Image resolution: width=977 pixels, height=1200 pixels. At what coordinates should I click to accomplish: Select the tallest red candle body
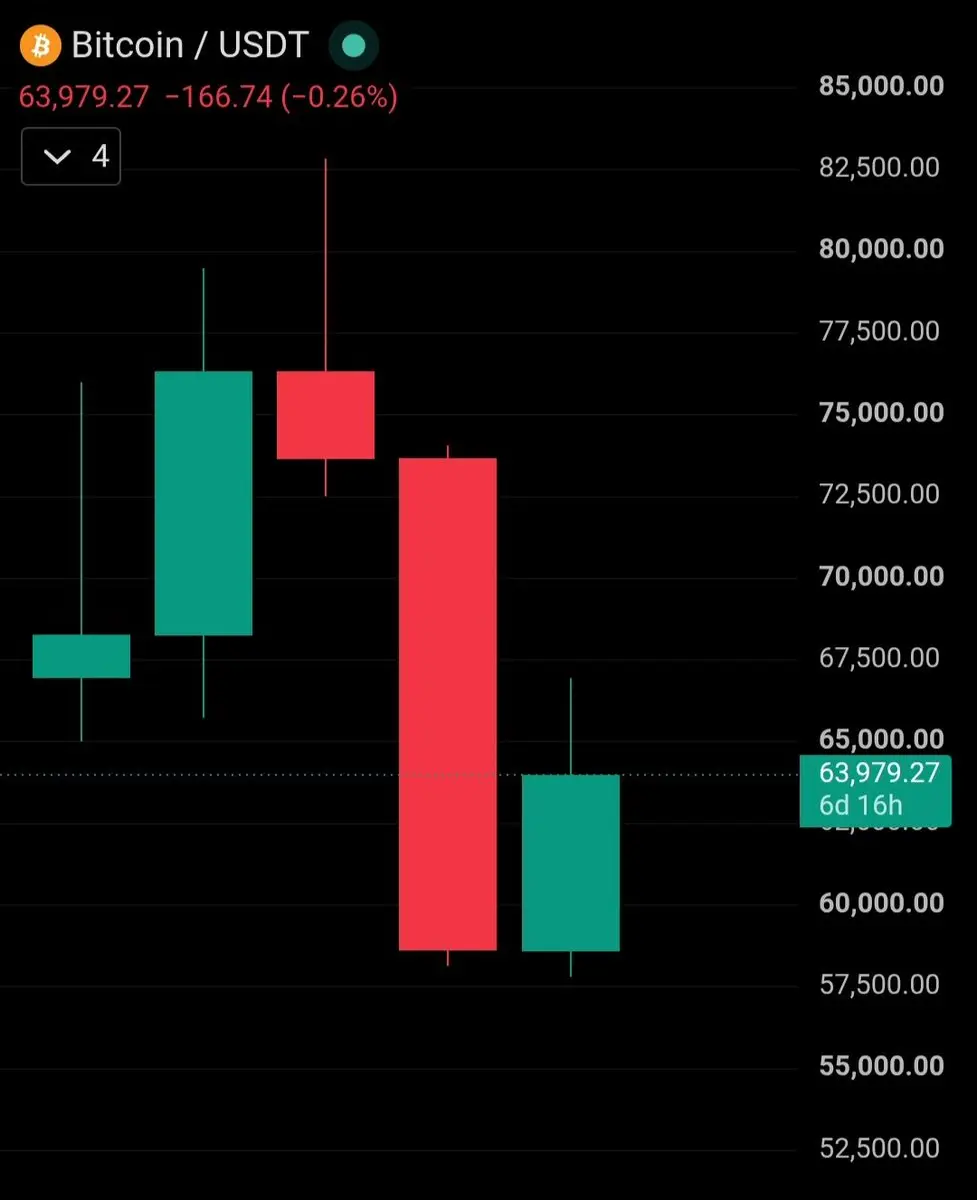[447, 704]
